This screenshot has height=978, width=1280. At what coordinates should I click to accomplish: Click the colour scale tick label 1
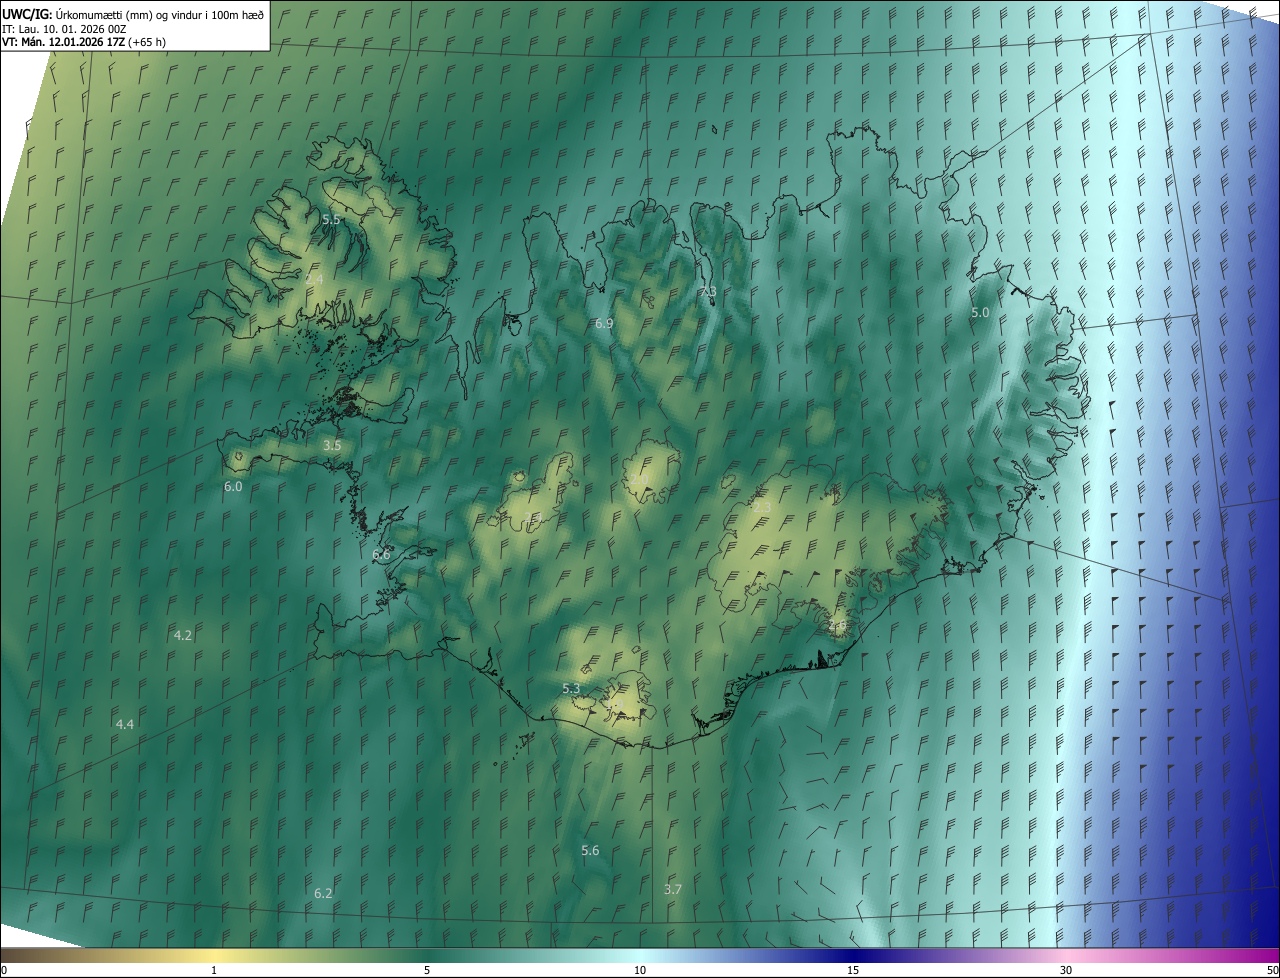pos(214,970)
